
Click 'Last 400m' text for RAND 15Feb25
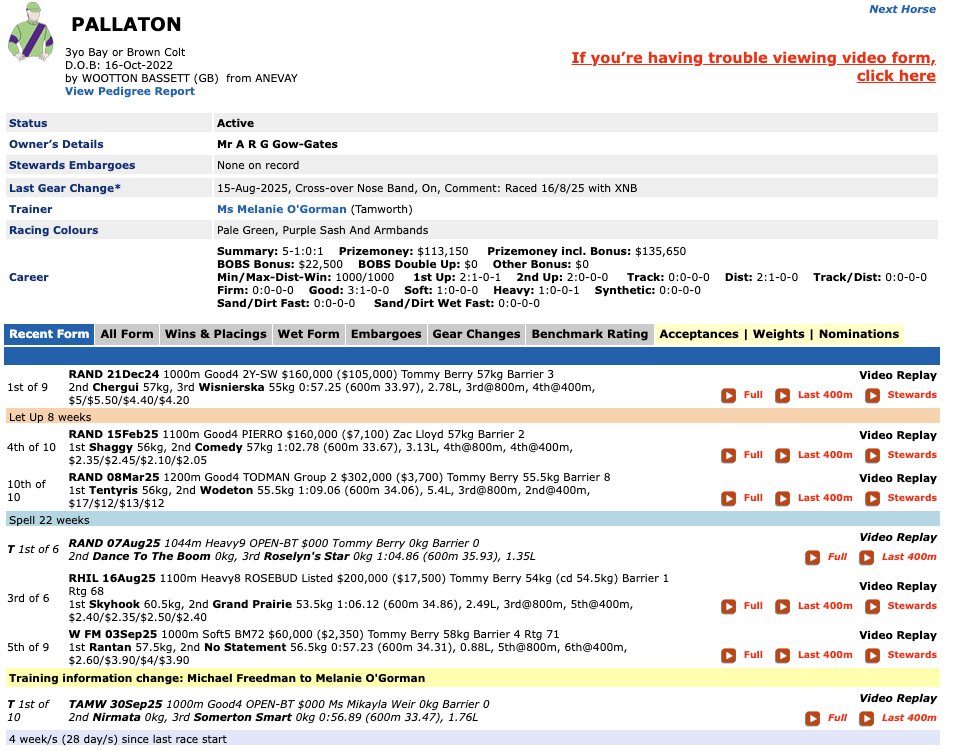(824, 455)
